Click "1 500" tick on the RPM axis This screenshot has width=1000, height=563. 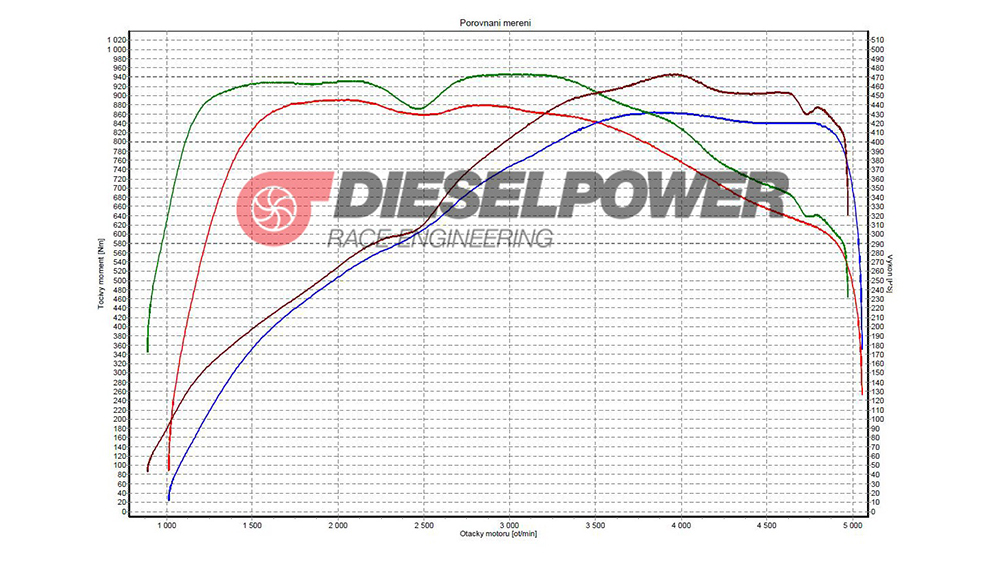(x=252, y=525)
